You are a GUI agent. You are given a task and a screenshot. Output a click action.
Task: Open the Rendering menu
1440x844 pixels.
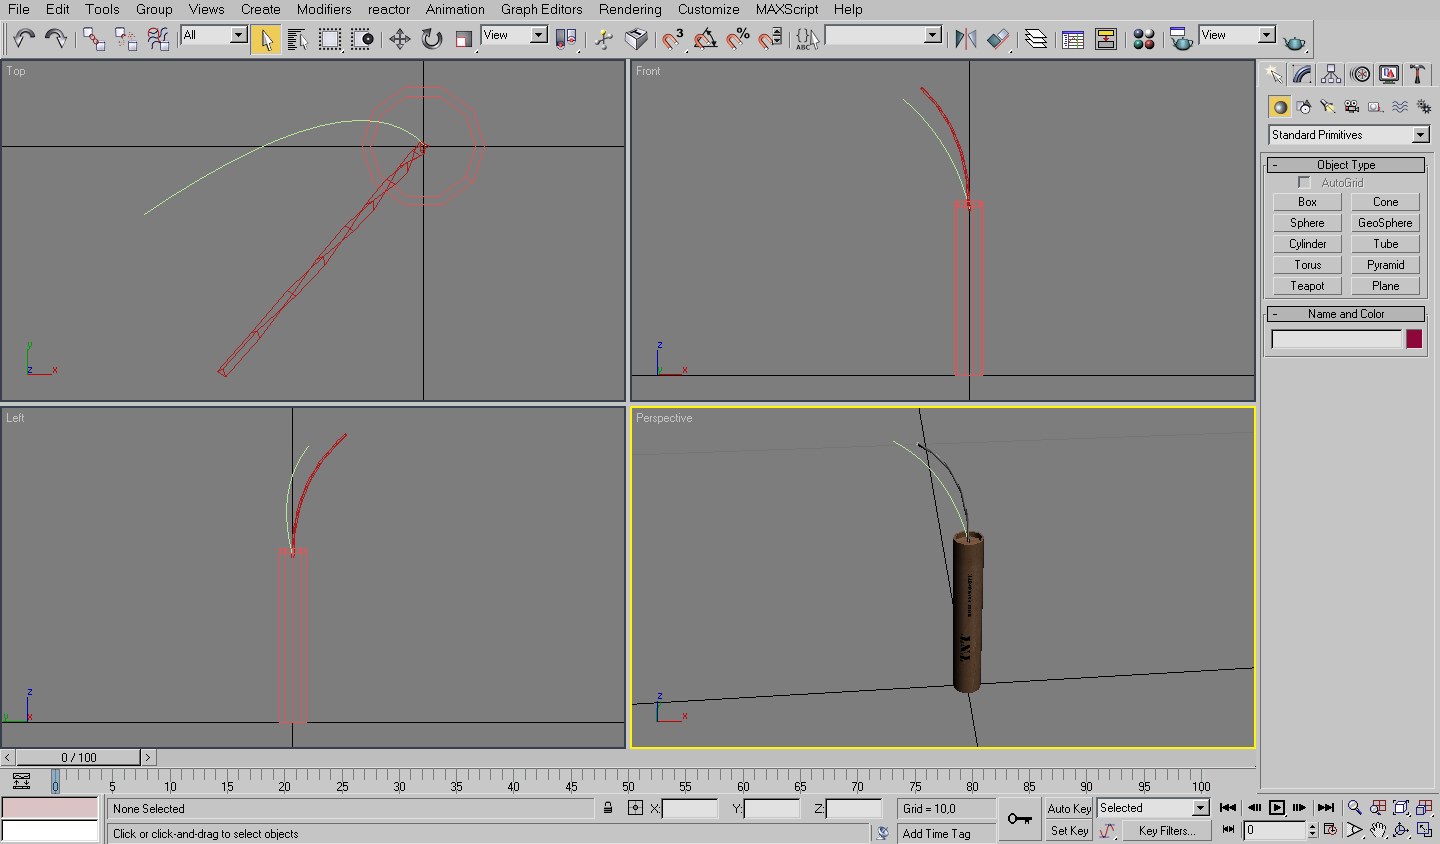coord(629,9)
